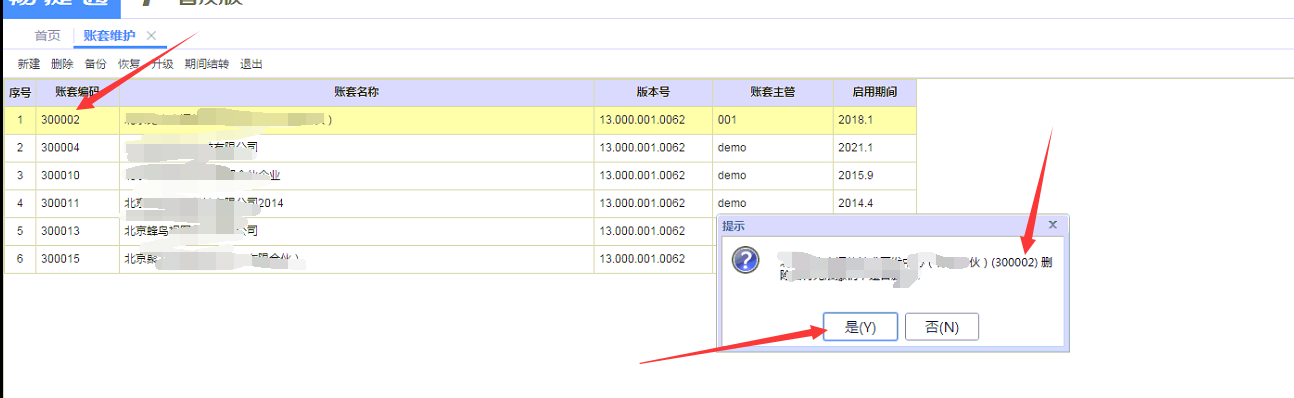Click 恢复 in the toolbar
The image size is (1294, 398).
tap(129, 64)
